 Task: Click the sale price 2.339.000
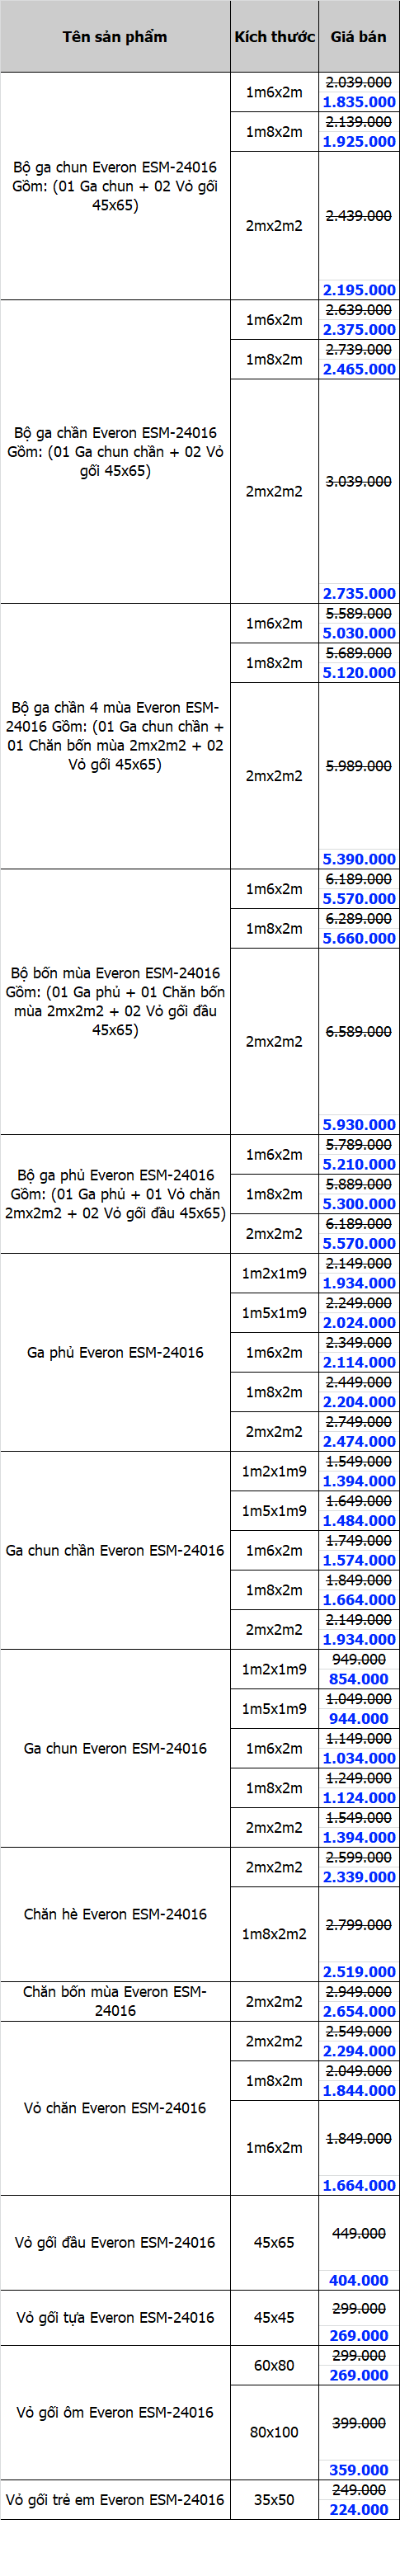tap(359, 1877)
